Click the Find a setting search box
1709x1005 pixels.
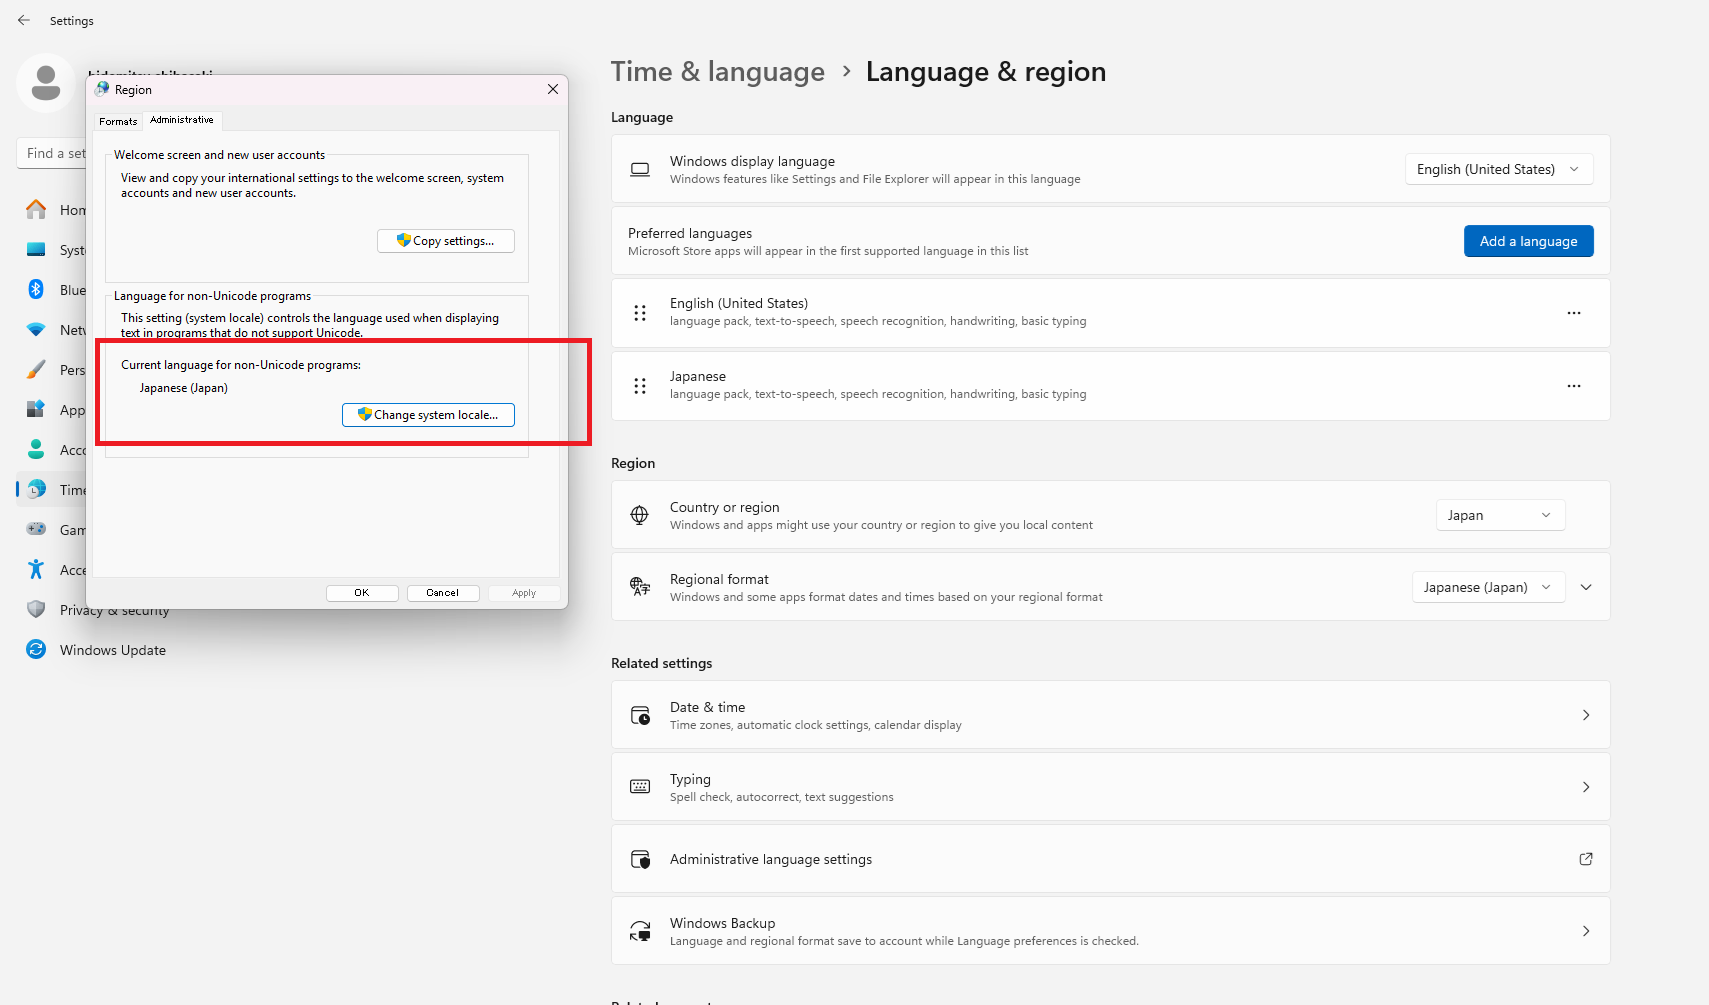pyautogui.click(x=52, y=153)
